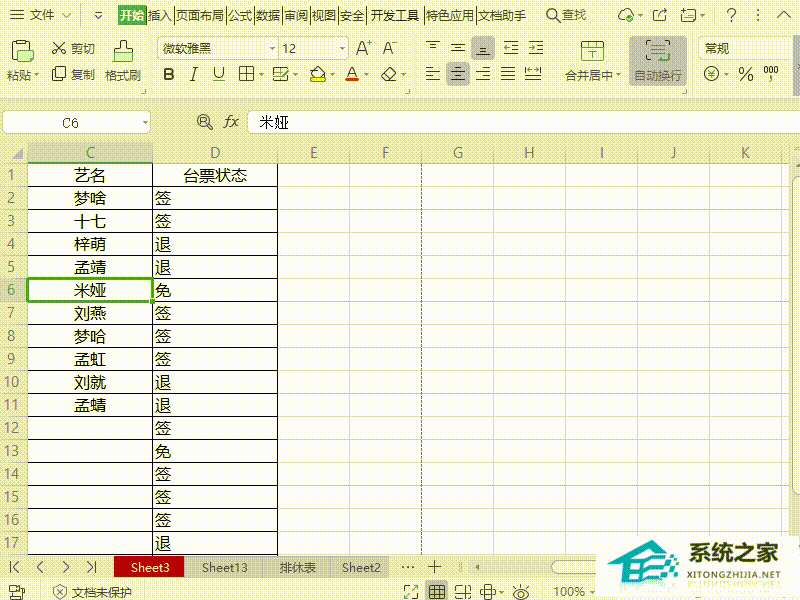Image resolution: width=800 pixels, height=600 pixels.
Task: Toggle italic formatting
Action: (193, 73)
